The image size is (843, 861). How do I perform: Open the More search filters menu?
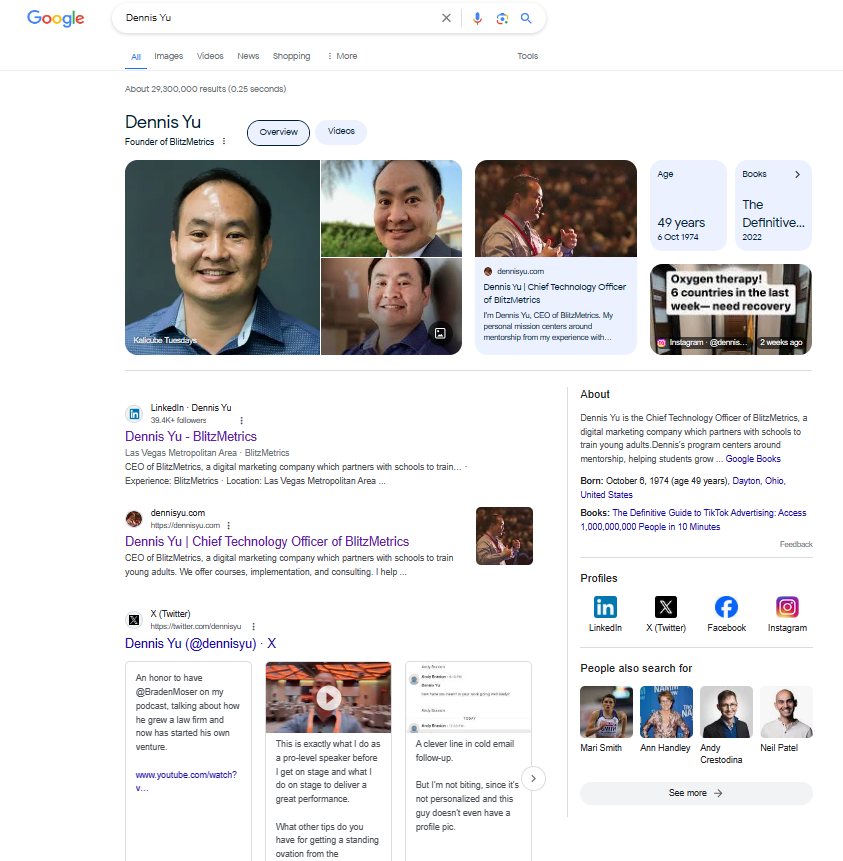342,56
